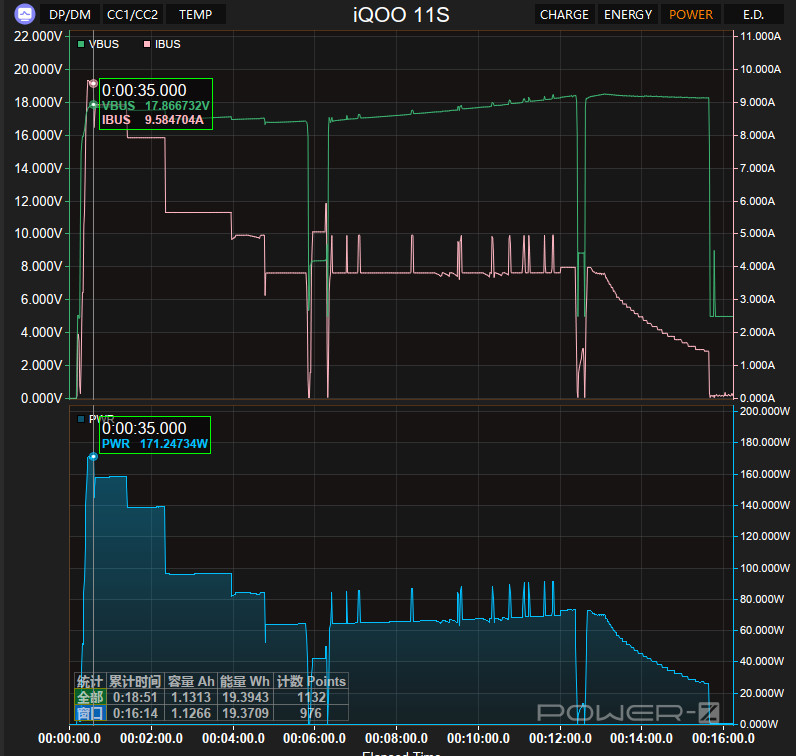The width and height of the screenshot is (796, 756).
Task: Click the window points count 976
Action: tap(310, 713)
